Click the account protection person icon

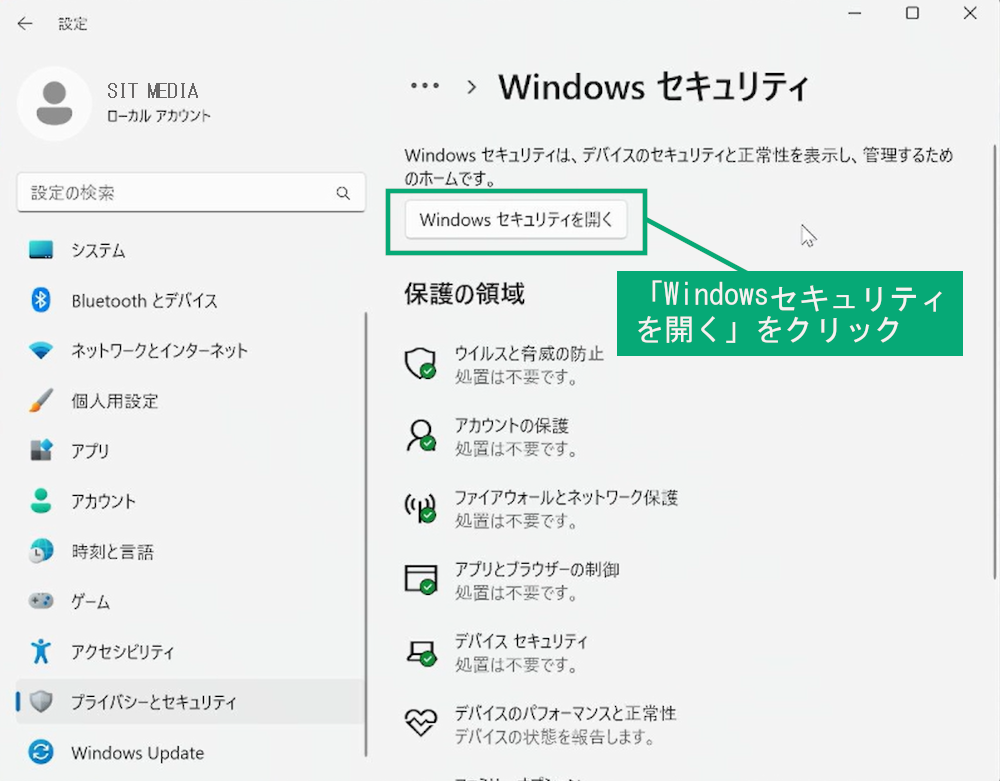point(420,435)
